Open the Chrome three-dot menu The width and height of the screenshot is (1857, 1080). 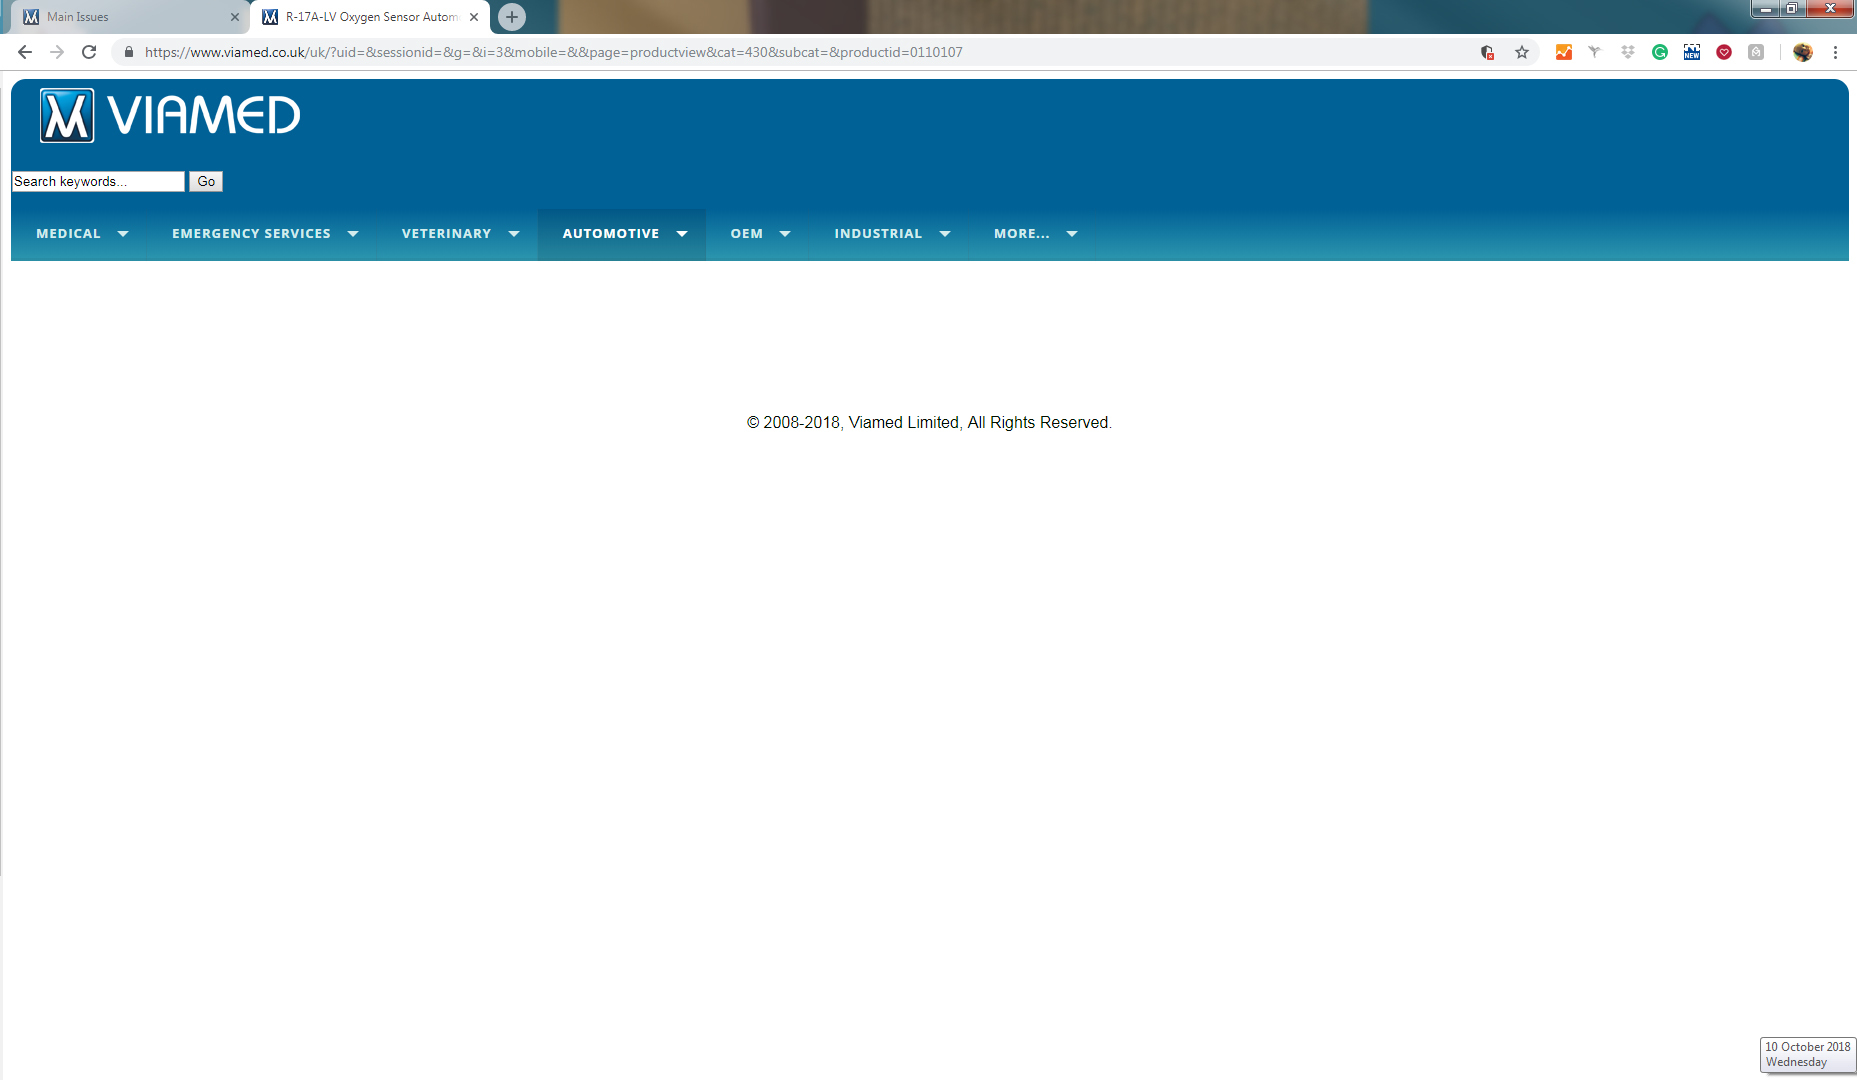tap(1835, 52)
